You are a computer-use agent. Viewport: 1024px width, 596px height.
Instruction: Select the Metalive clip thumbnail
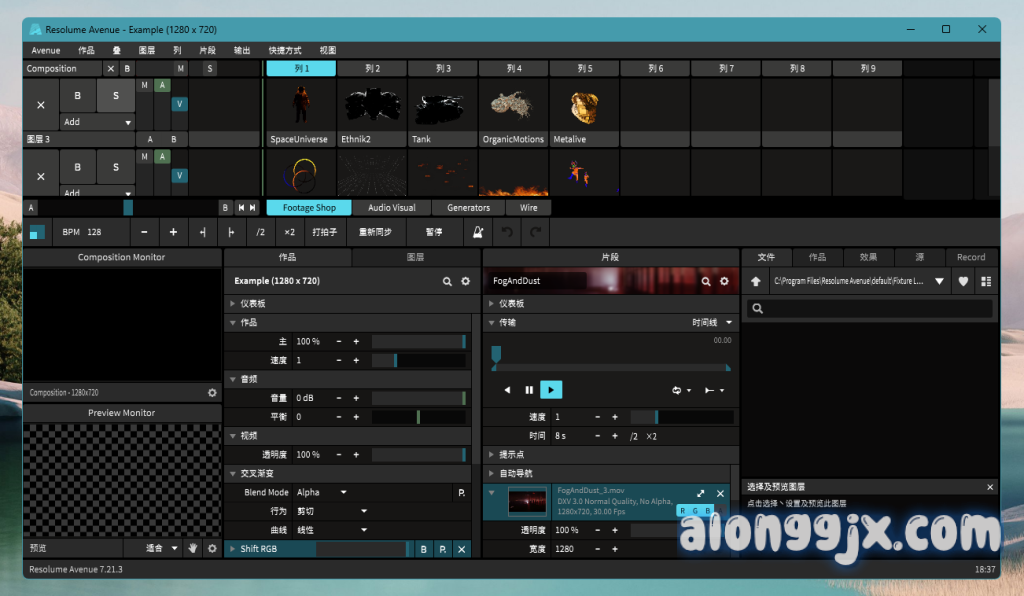point(585,107)
